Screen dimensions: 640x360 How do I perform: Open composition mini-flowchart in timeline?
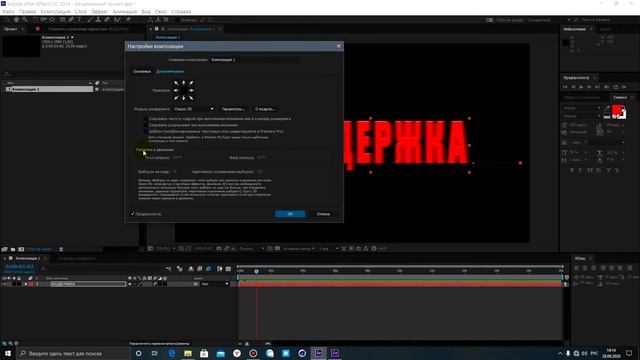[x=169, y=269]
